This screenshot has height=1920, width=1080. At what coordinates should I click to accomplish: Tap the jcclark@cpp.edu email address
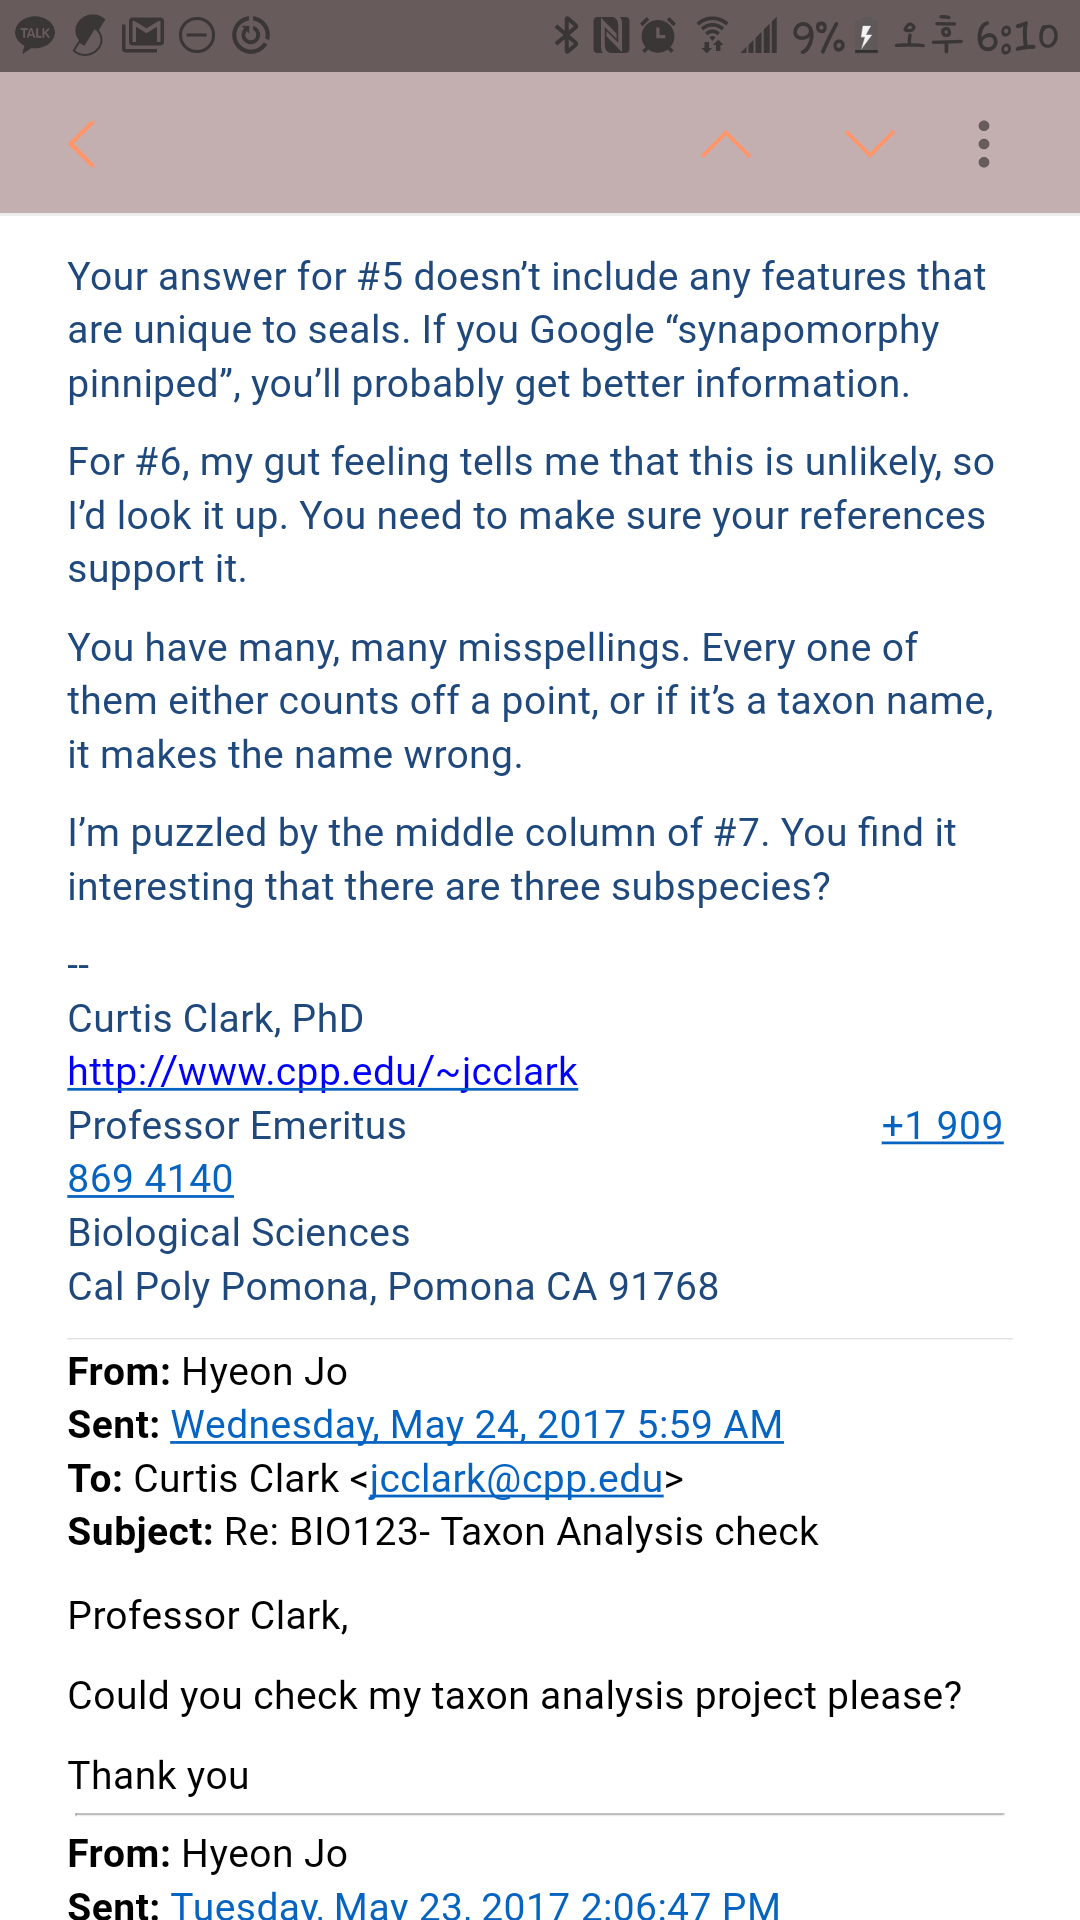pos(516,1479)
